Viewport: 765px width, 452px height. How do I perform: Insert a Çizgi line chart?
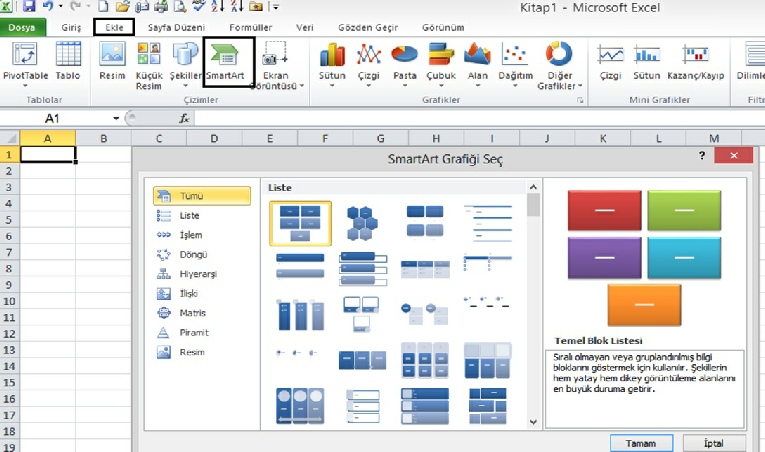(368, 63)
